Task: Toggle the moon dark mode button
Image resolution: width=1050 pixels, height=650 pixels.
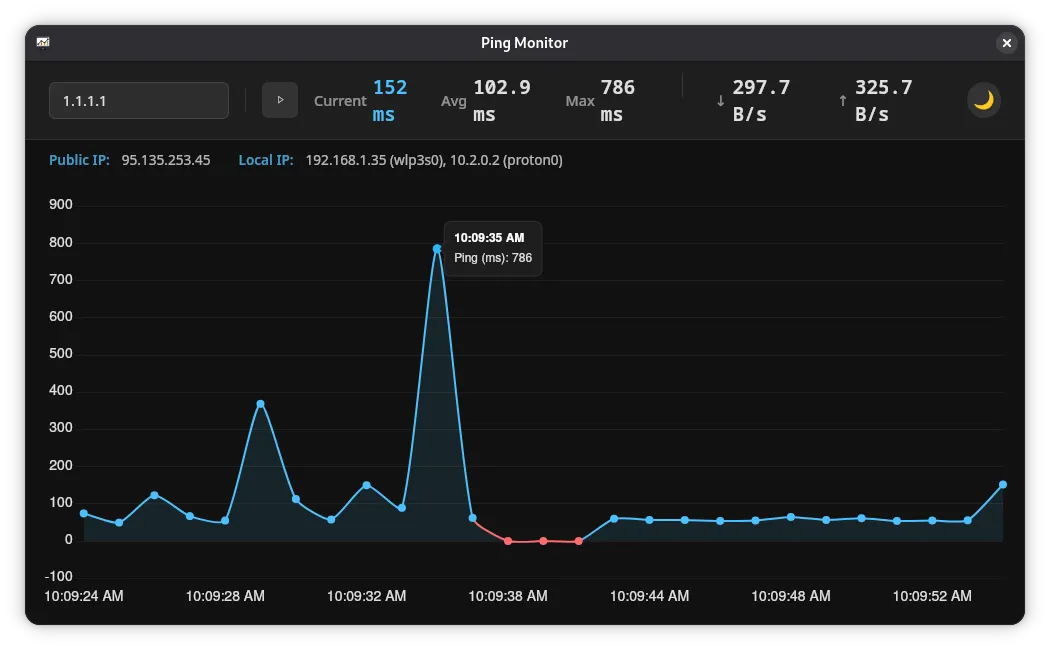Action: [984, 100]
